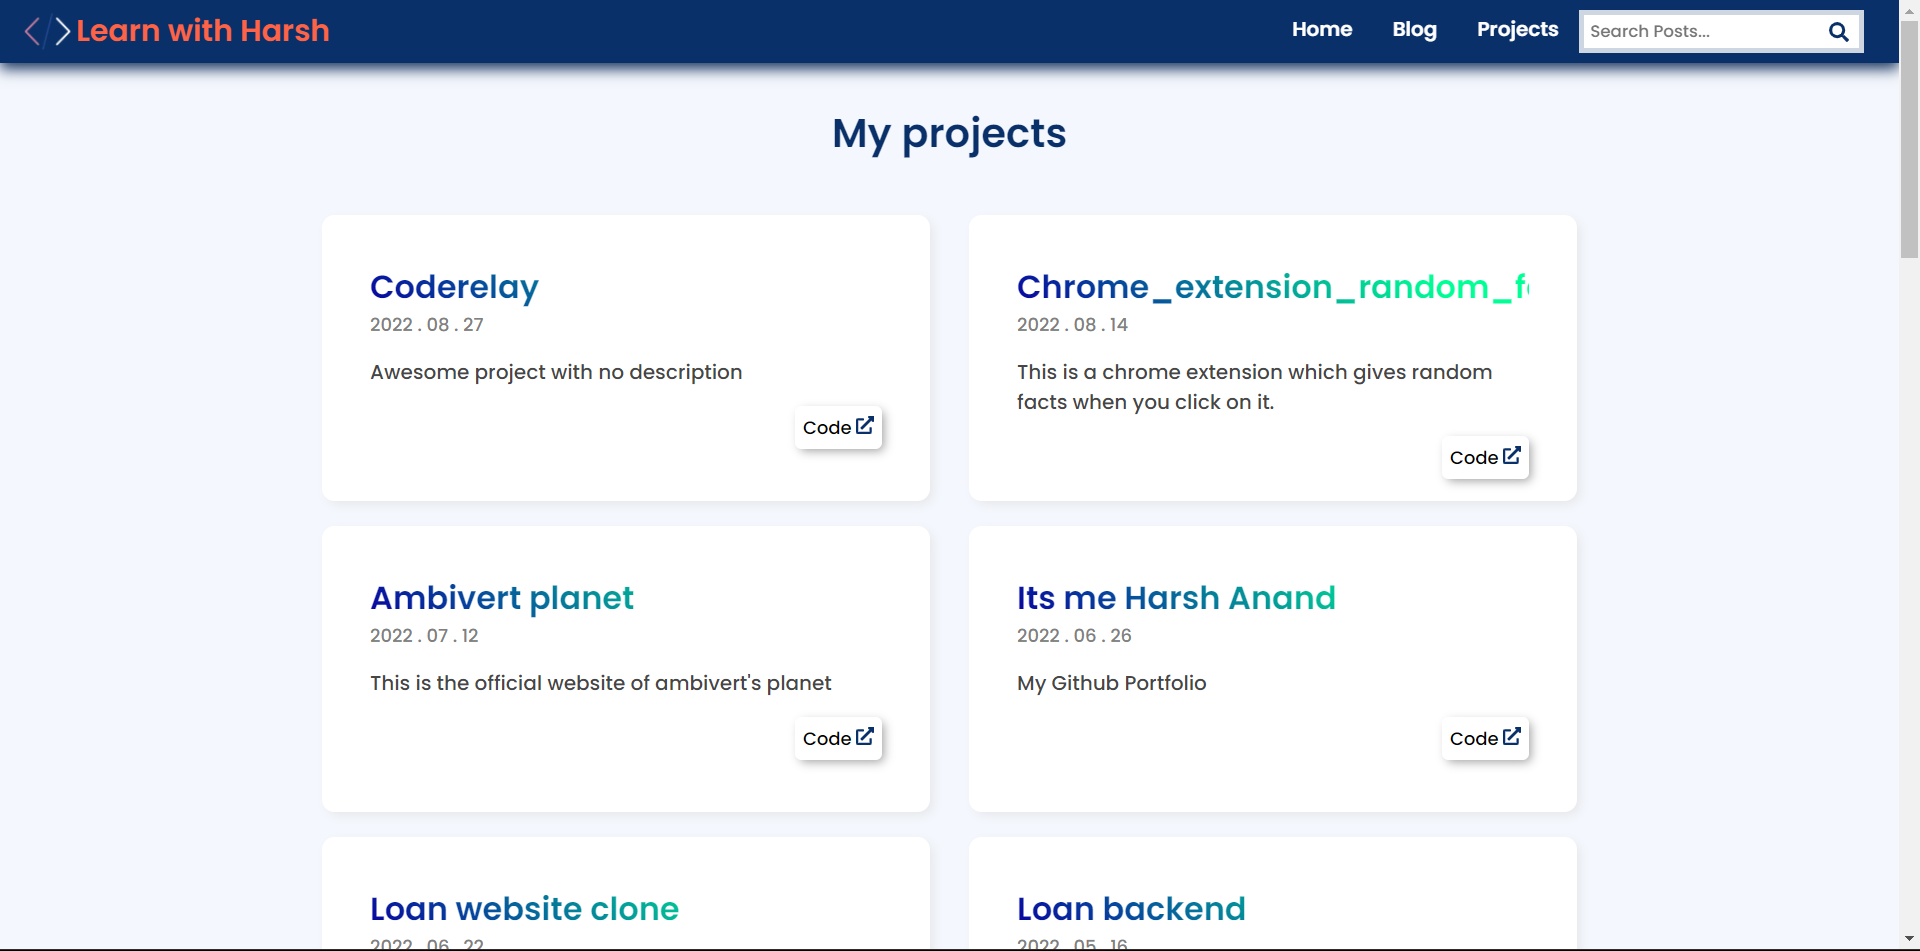Click the magnifier search icon
This screenshot has width=1920, height=951.
coord(1839,31)
